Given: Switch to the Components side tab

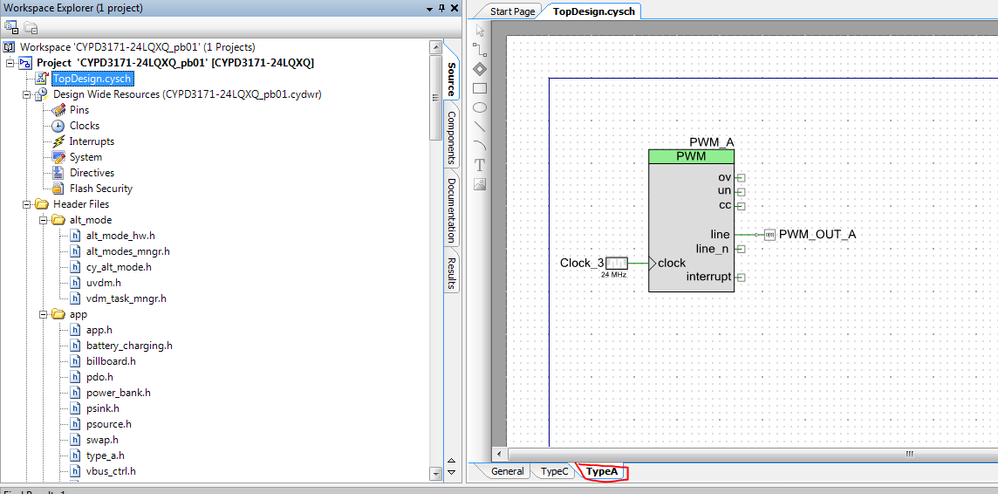Looking at the screenshot, I should [451, 137].
